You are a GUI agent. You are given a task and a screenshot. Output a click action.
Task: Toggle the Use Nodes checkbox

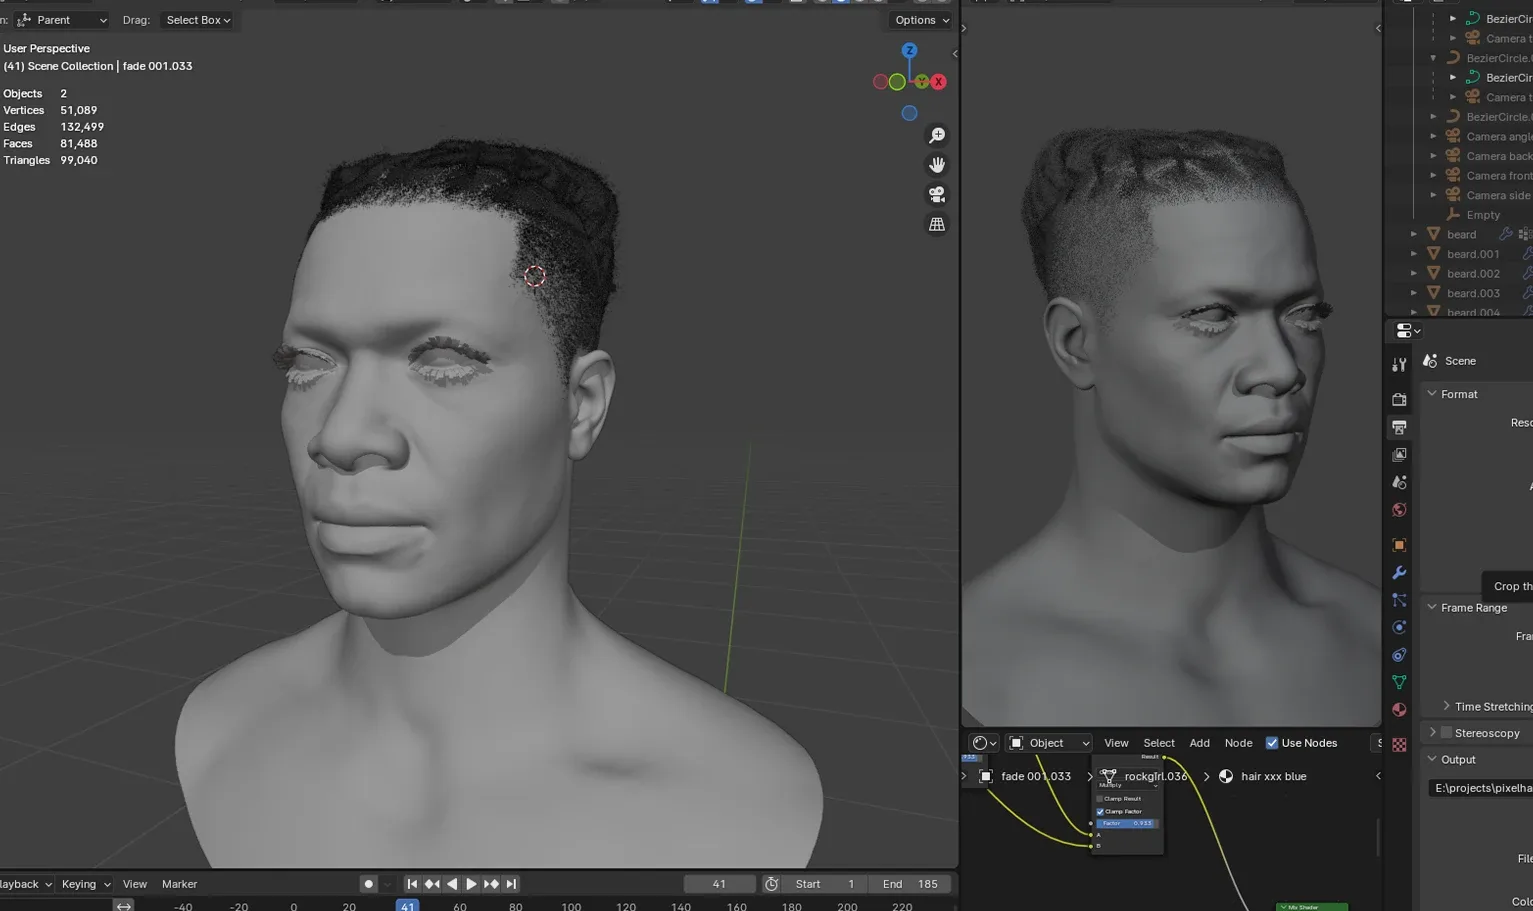[x=1272, y=743]
